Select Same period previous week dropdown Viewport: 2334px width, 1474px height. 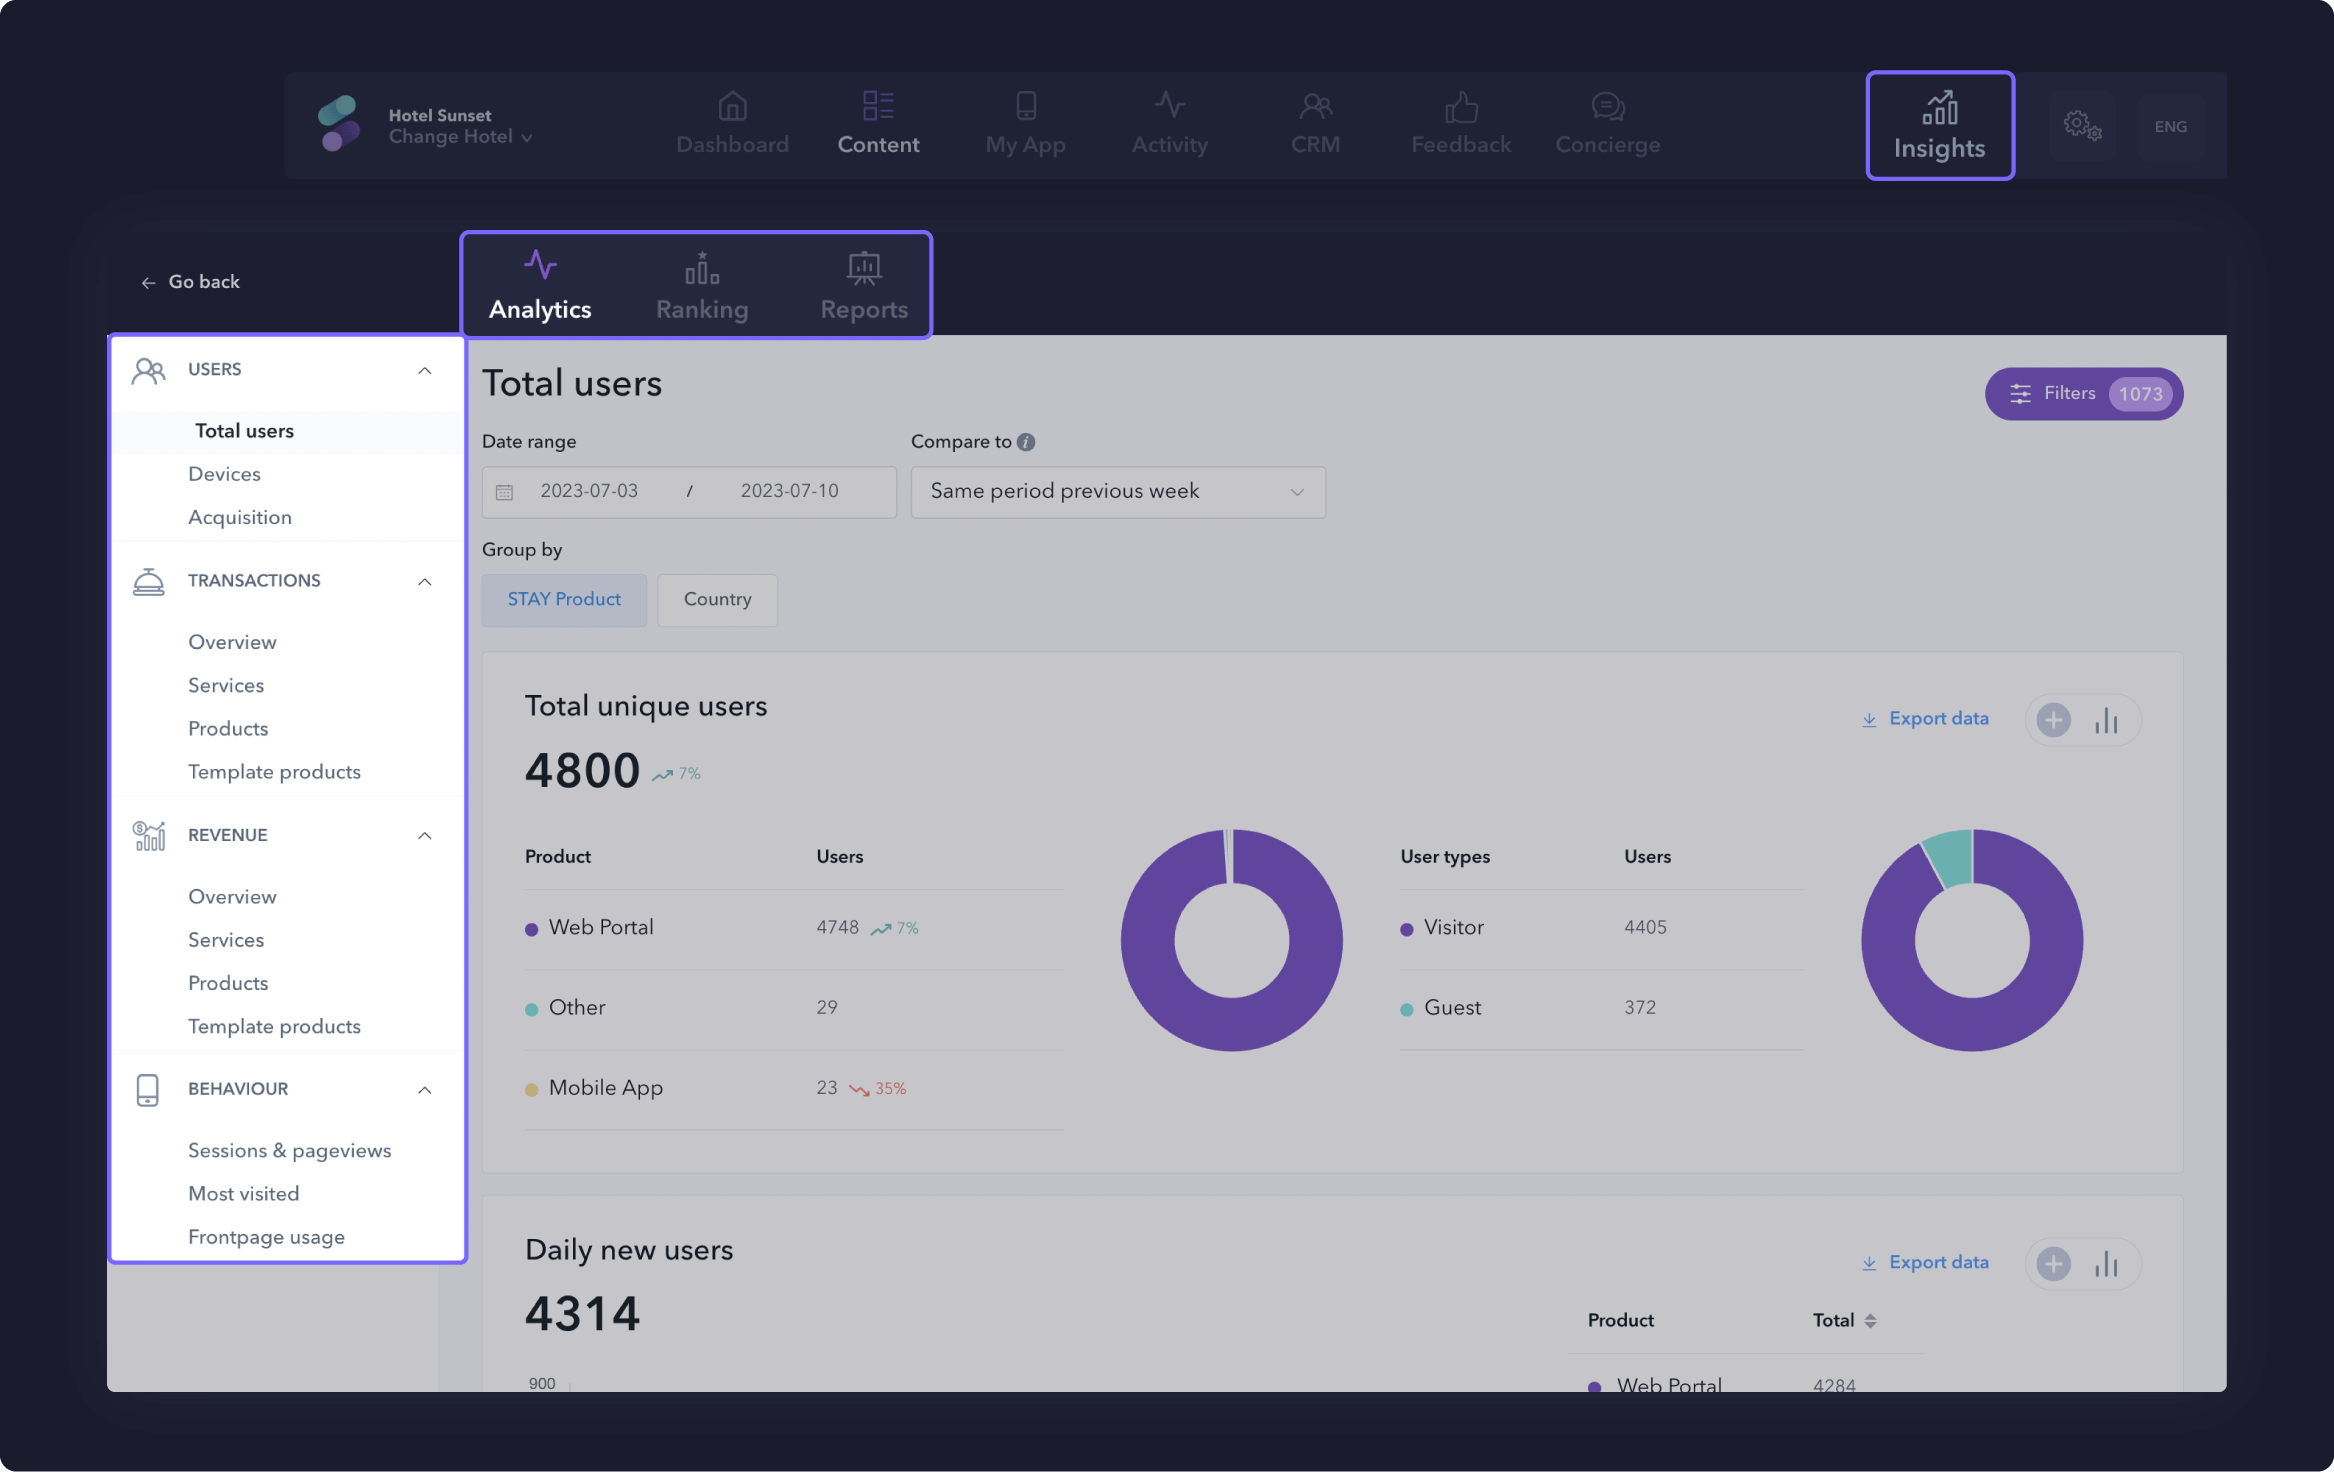click(x=1114, y=491)
